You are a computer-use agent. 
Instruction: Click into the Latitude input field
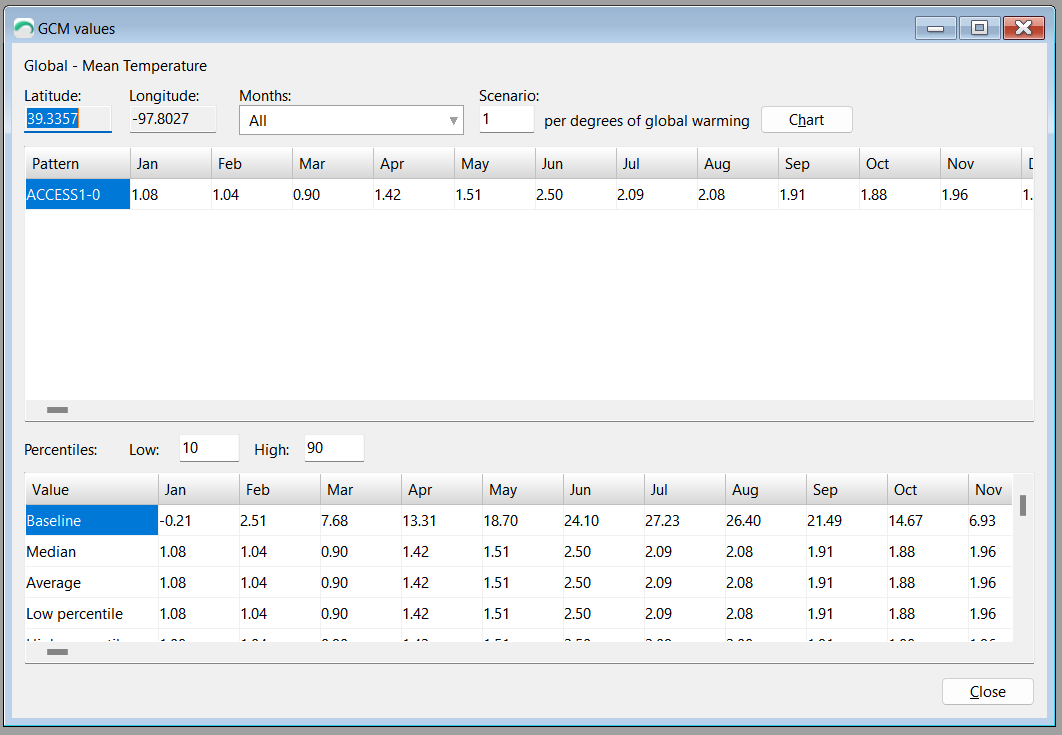pyautogui.click(x=68, y=119)
